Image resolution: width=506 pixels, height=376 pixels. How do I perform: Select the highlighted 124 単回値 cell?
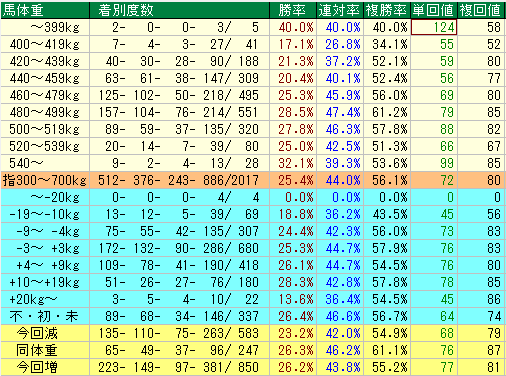click(x=434, y=27)
